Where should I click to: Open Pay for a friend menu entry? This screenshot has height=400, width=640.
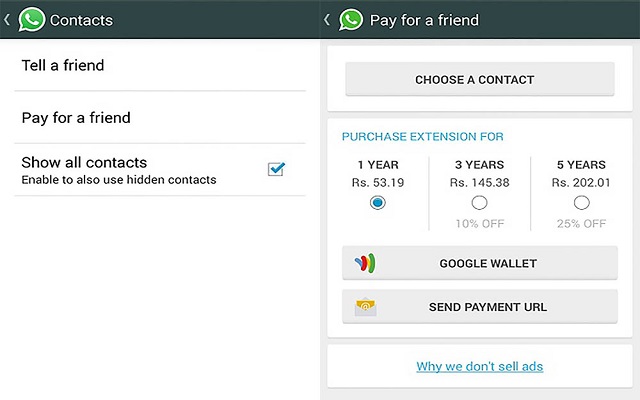160,118
